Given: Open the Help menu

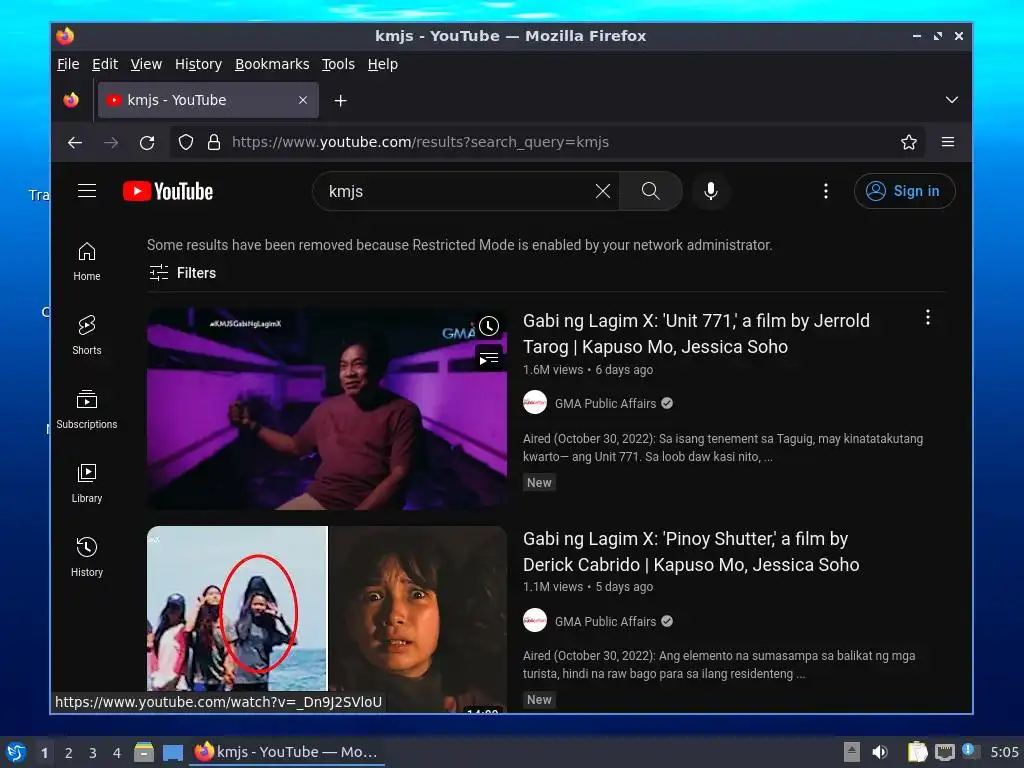Looking at the screenshot, I should [383, 64].
